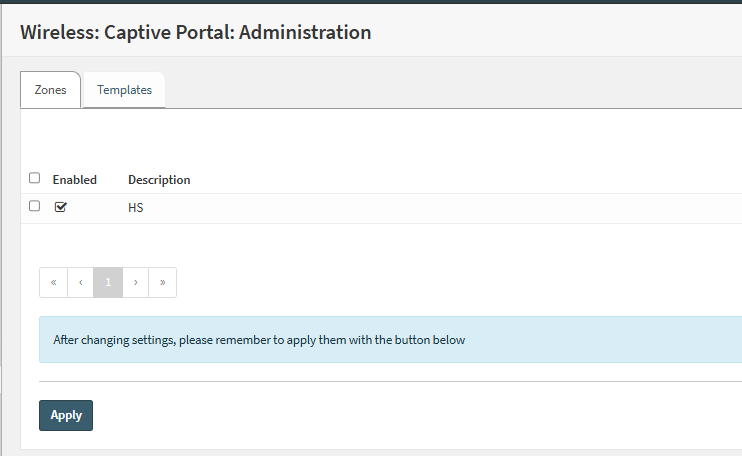Viewport: 742px width, 456px height.
Task: Sort by the Enabled column header
Action: 75,180
